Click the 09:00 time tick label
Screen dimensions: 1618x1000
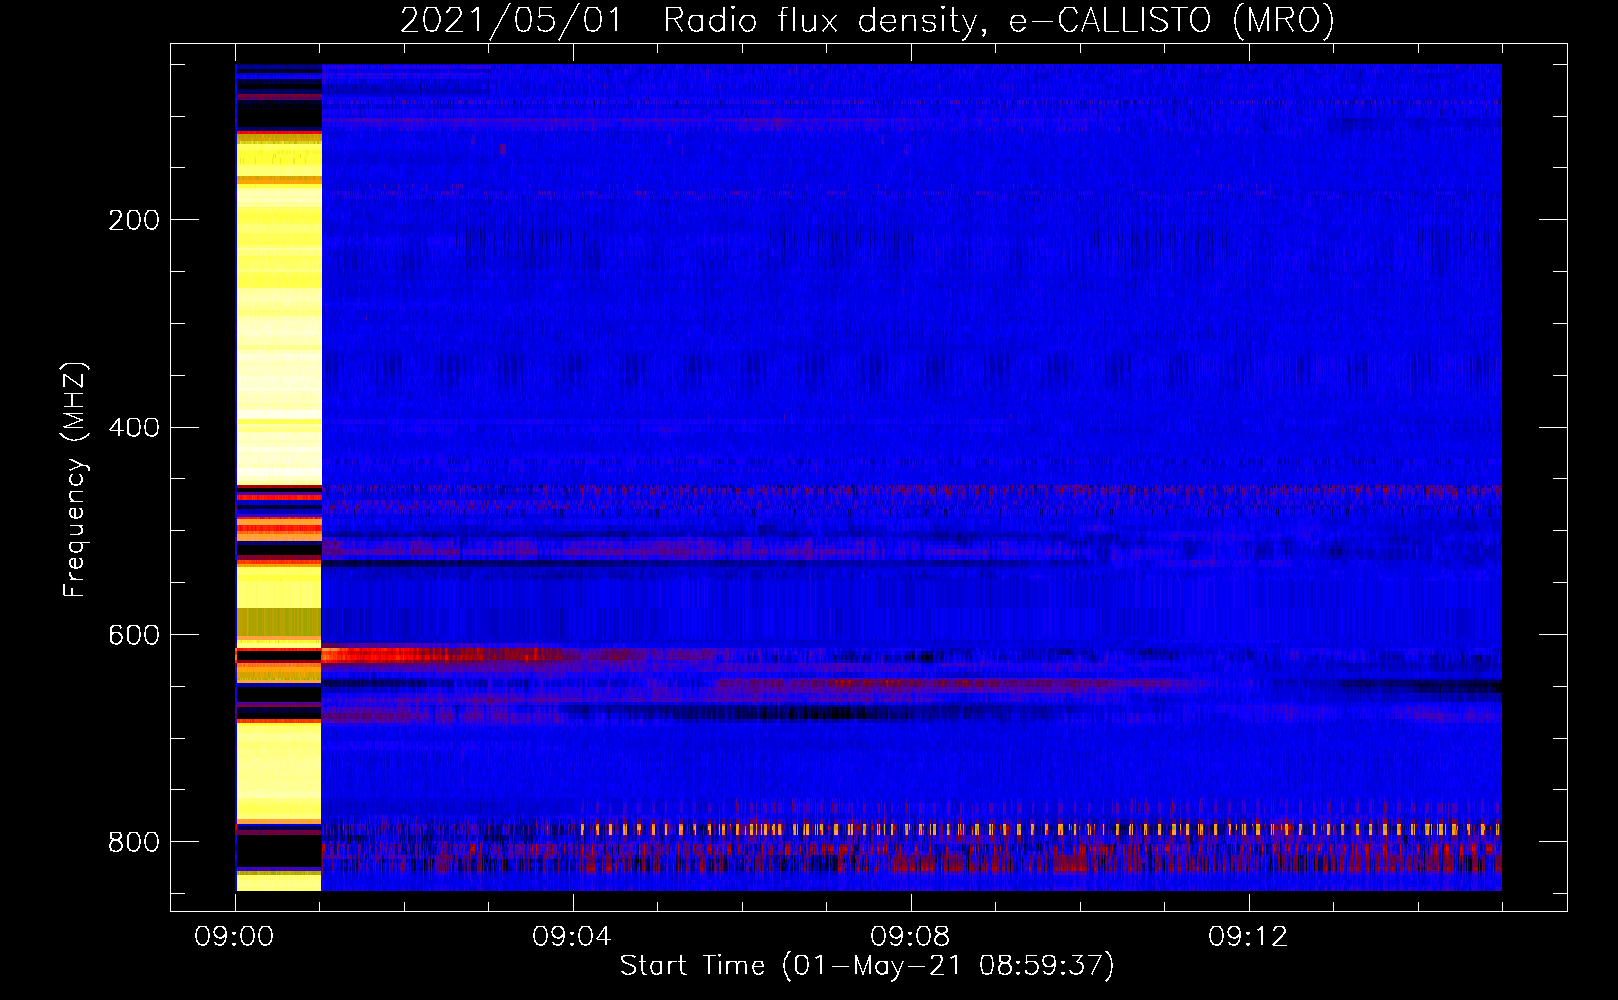[x=235, y=937]
